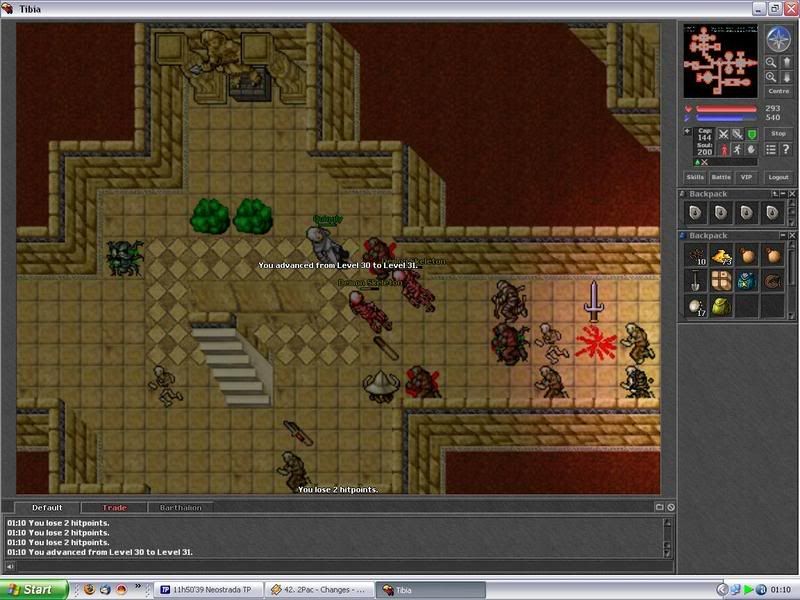The height and width of the screenshot is (600, 800).
Task: Open the quest log list icon
Action: point(771,149)
